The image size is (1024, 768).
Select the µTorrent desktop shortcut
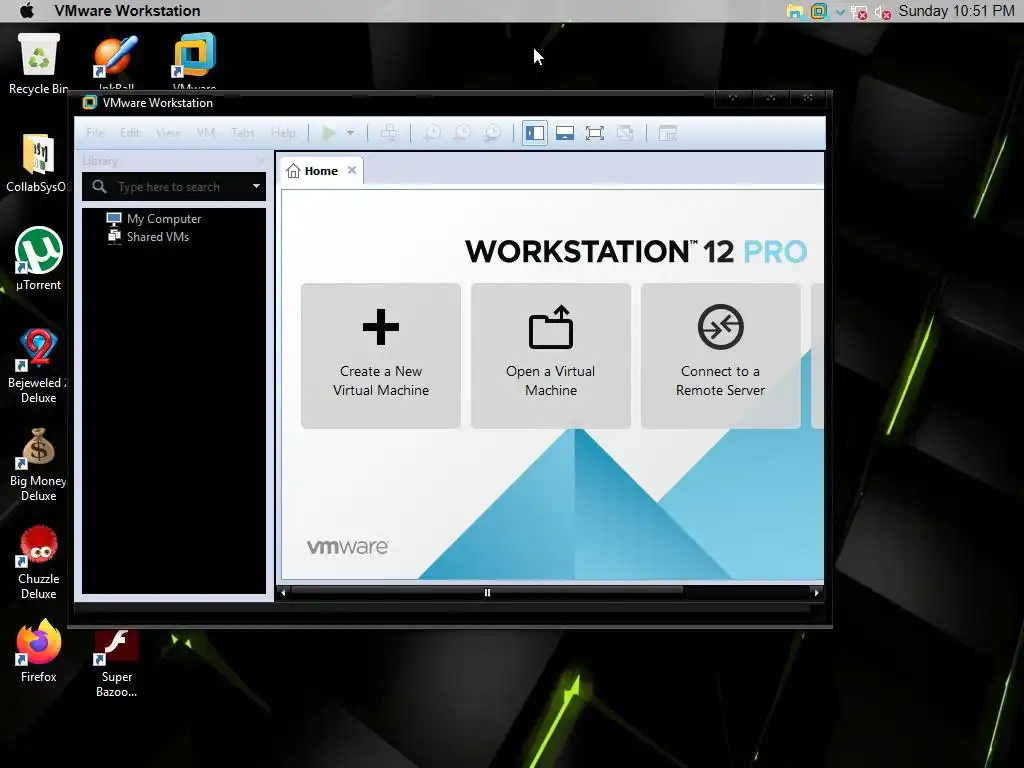click(39, 259)
